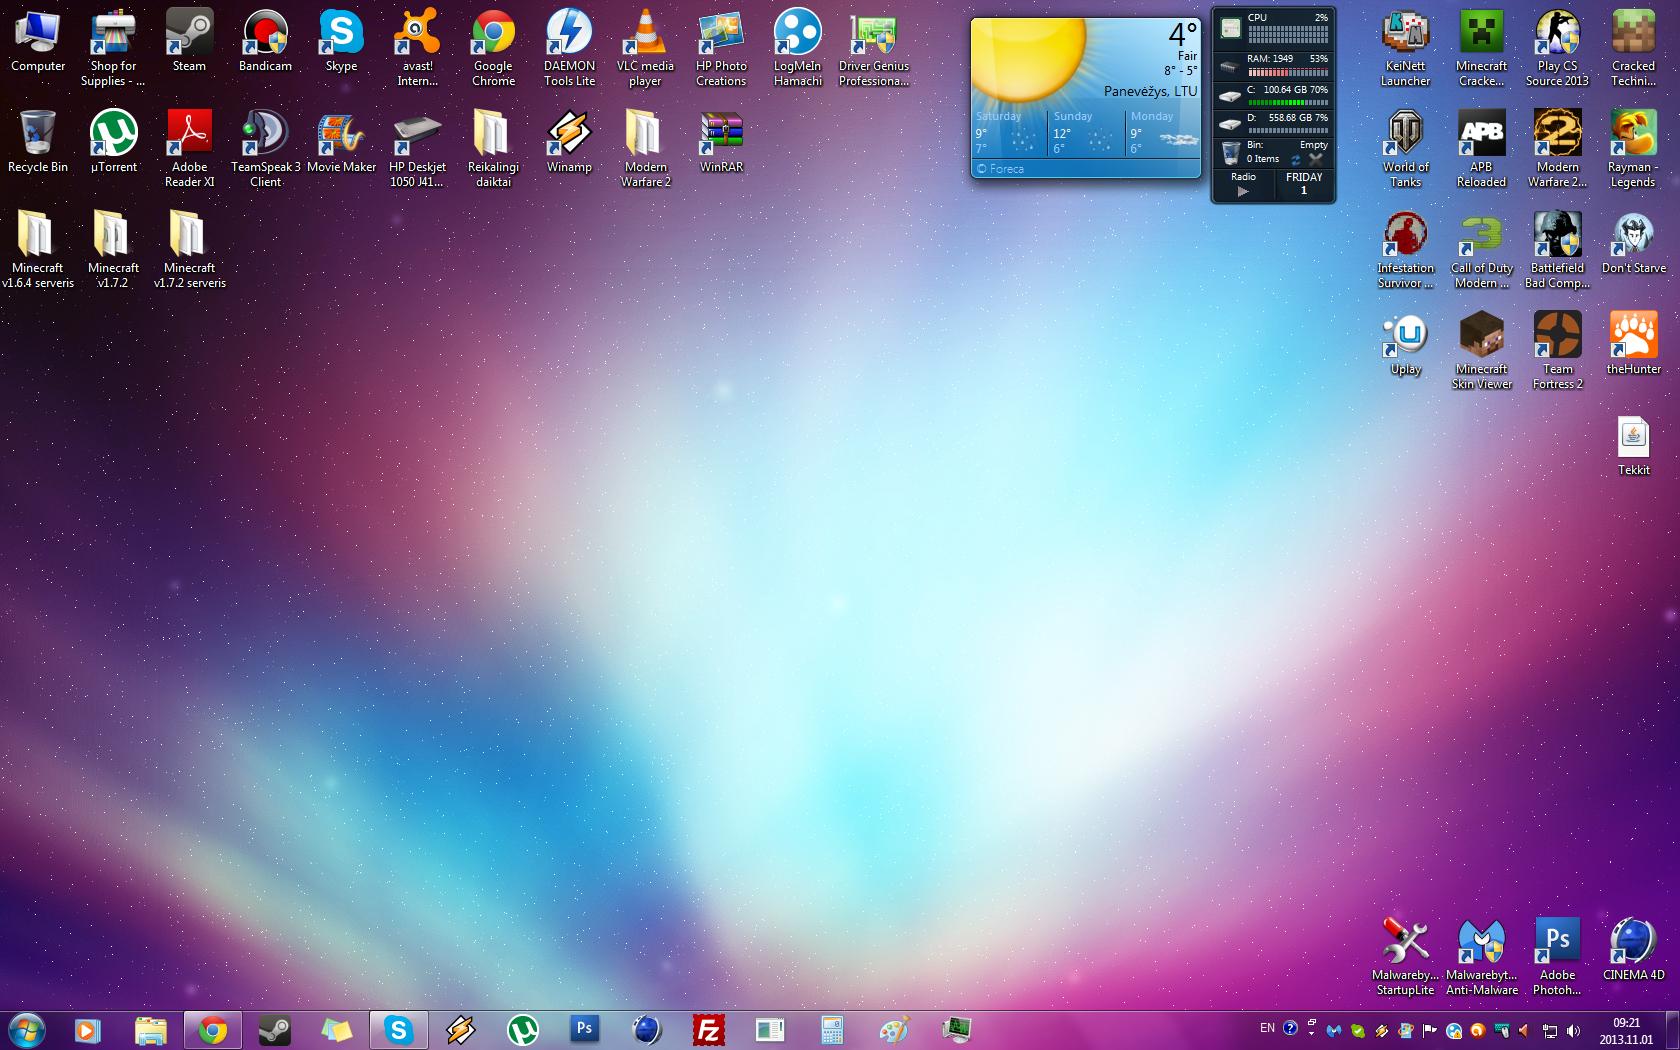Open VLC media player desktop shortcut
The image size is (1680, 1050).
tap(645, 47)
